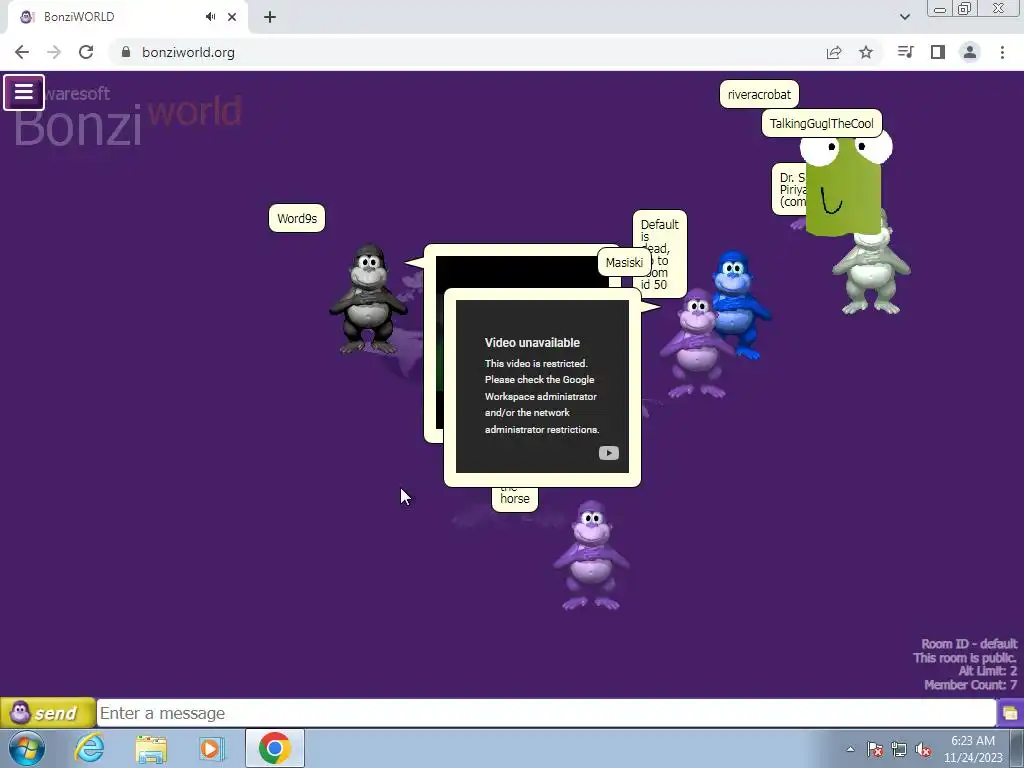1024x768 pixels.
Task: Reload the bonziworld.org page
Action: (86, 52)
